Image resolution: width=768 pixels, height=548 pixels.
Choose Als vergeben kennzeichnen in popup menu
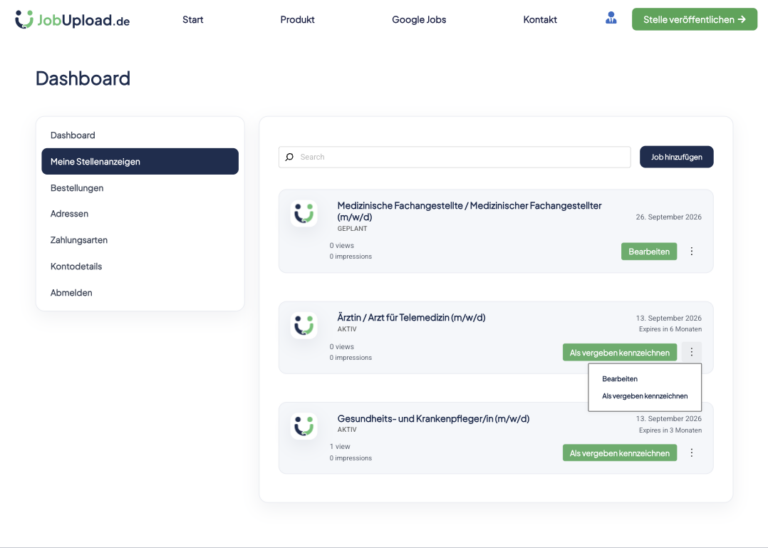pos(645,396)
